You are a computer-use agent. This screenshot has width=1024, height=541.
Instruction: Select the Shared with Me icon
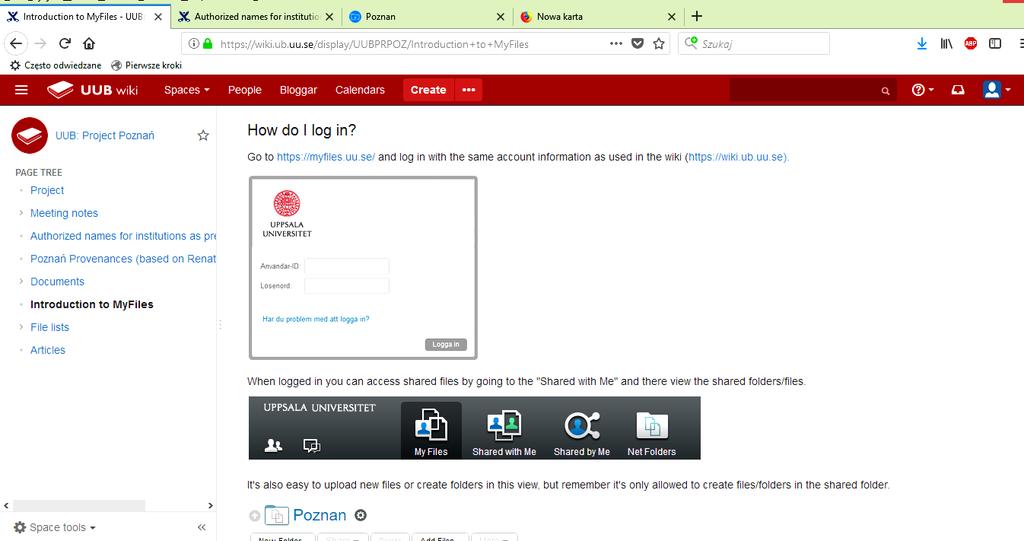(504, 431)
